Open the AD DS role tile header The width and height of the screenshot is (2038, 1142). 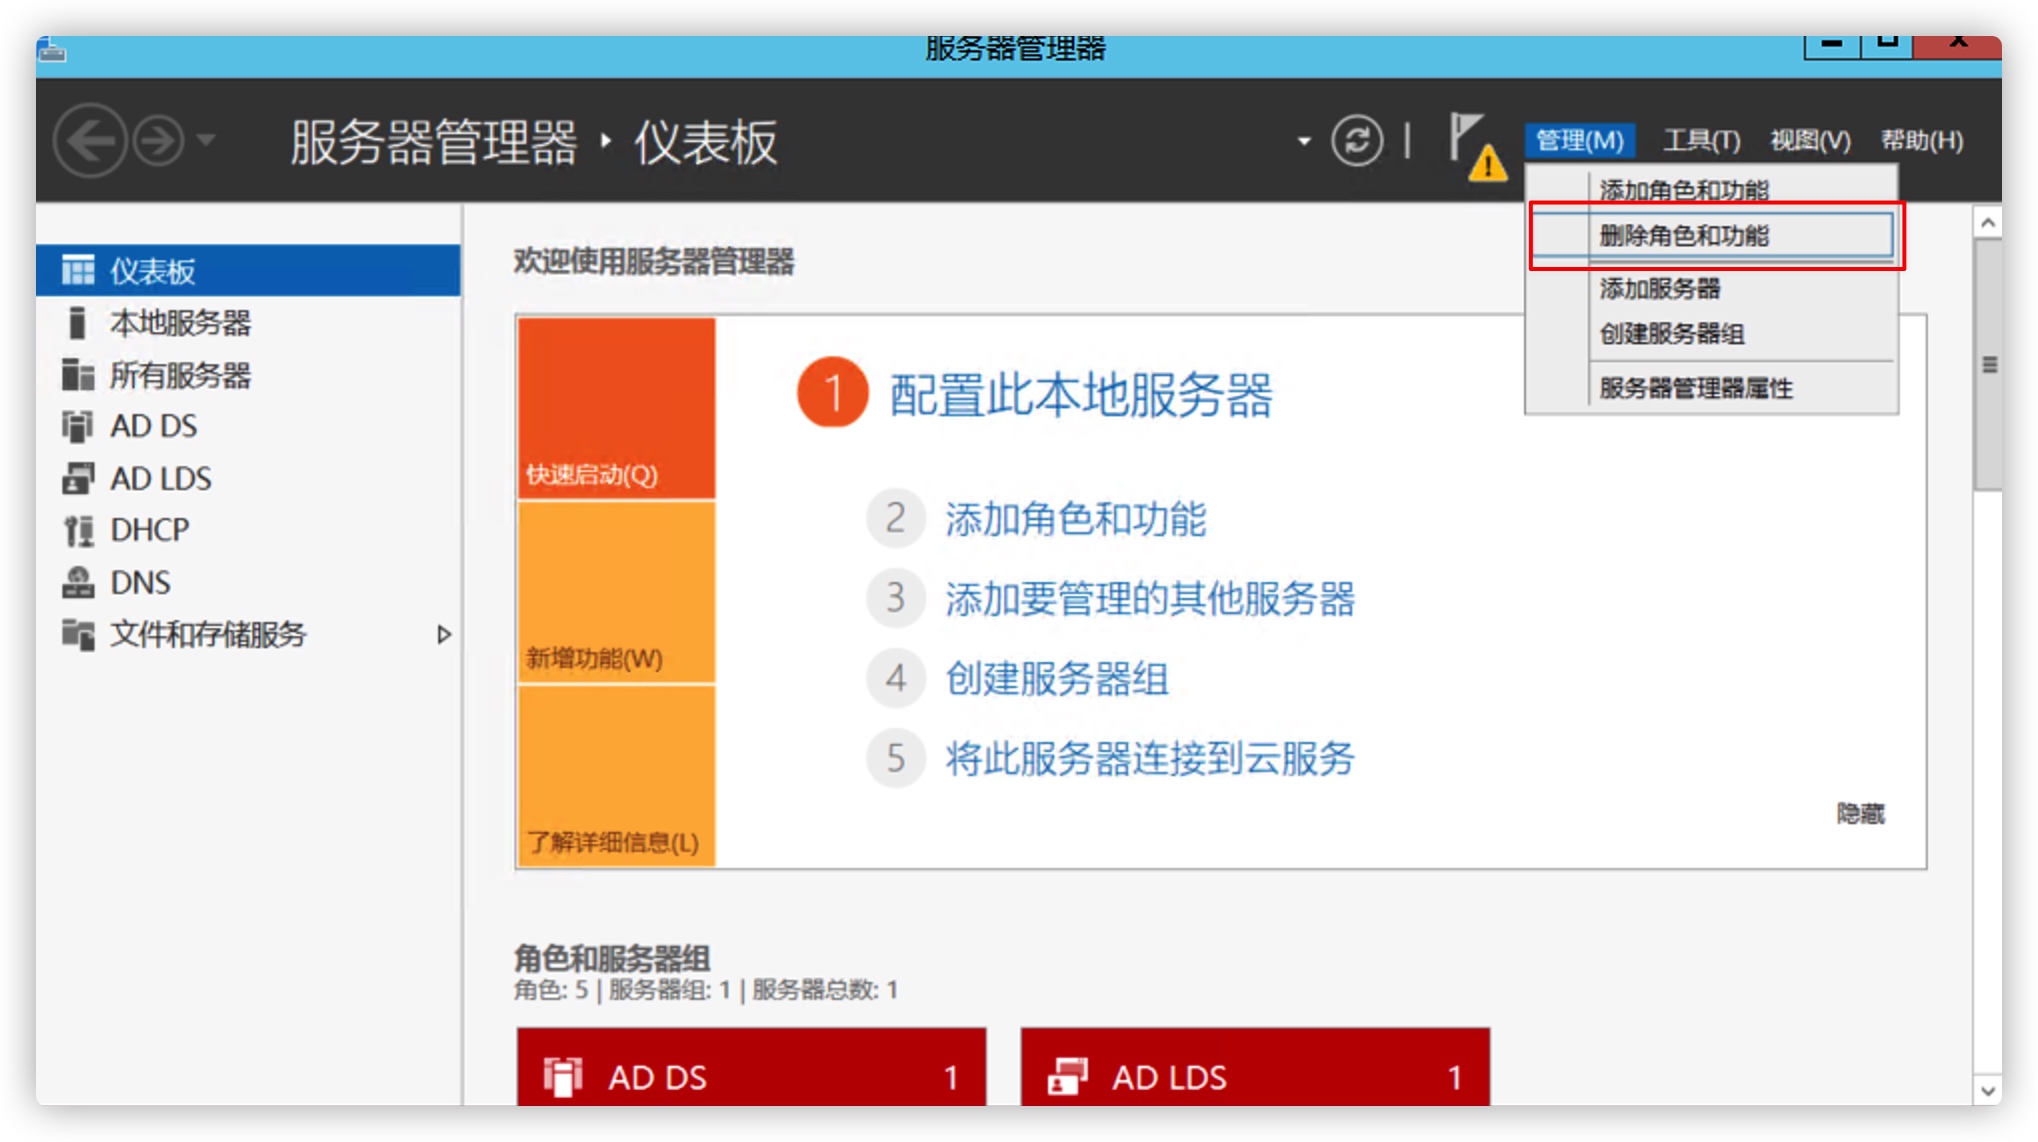point(751,1067)
